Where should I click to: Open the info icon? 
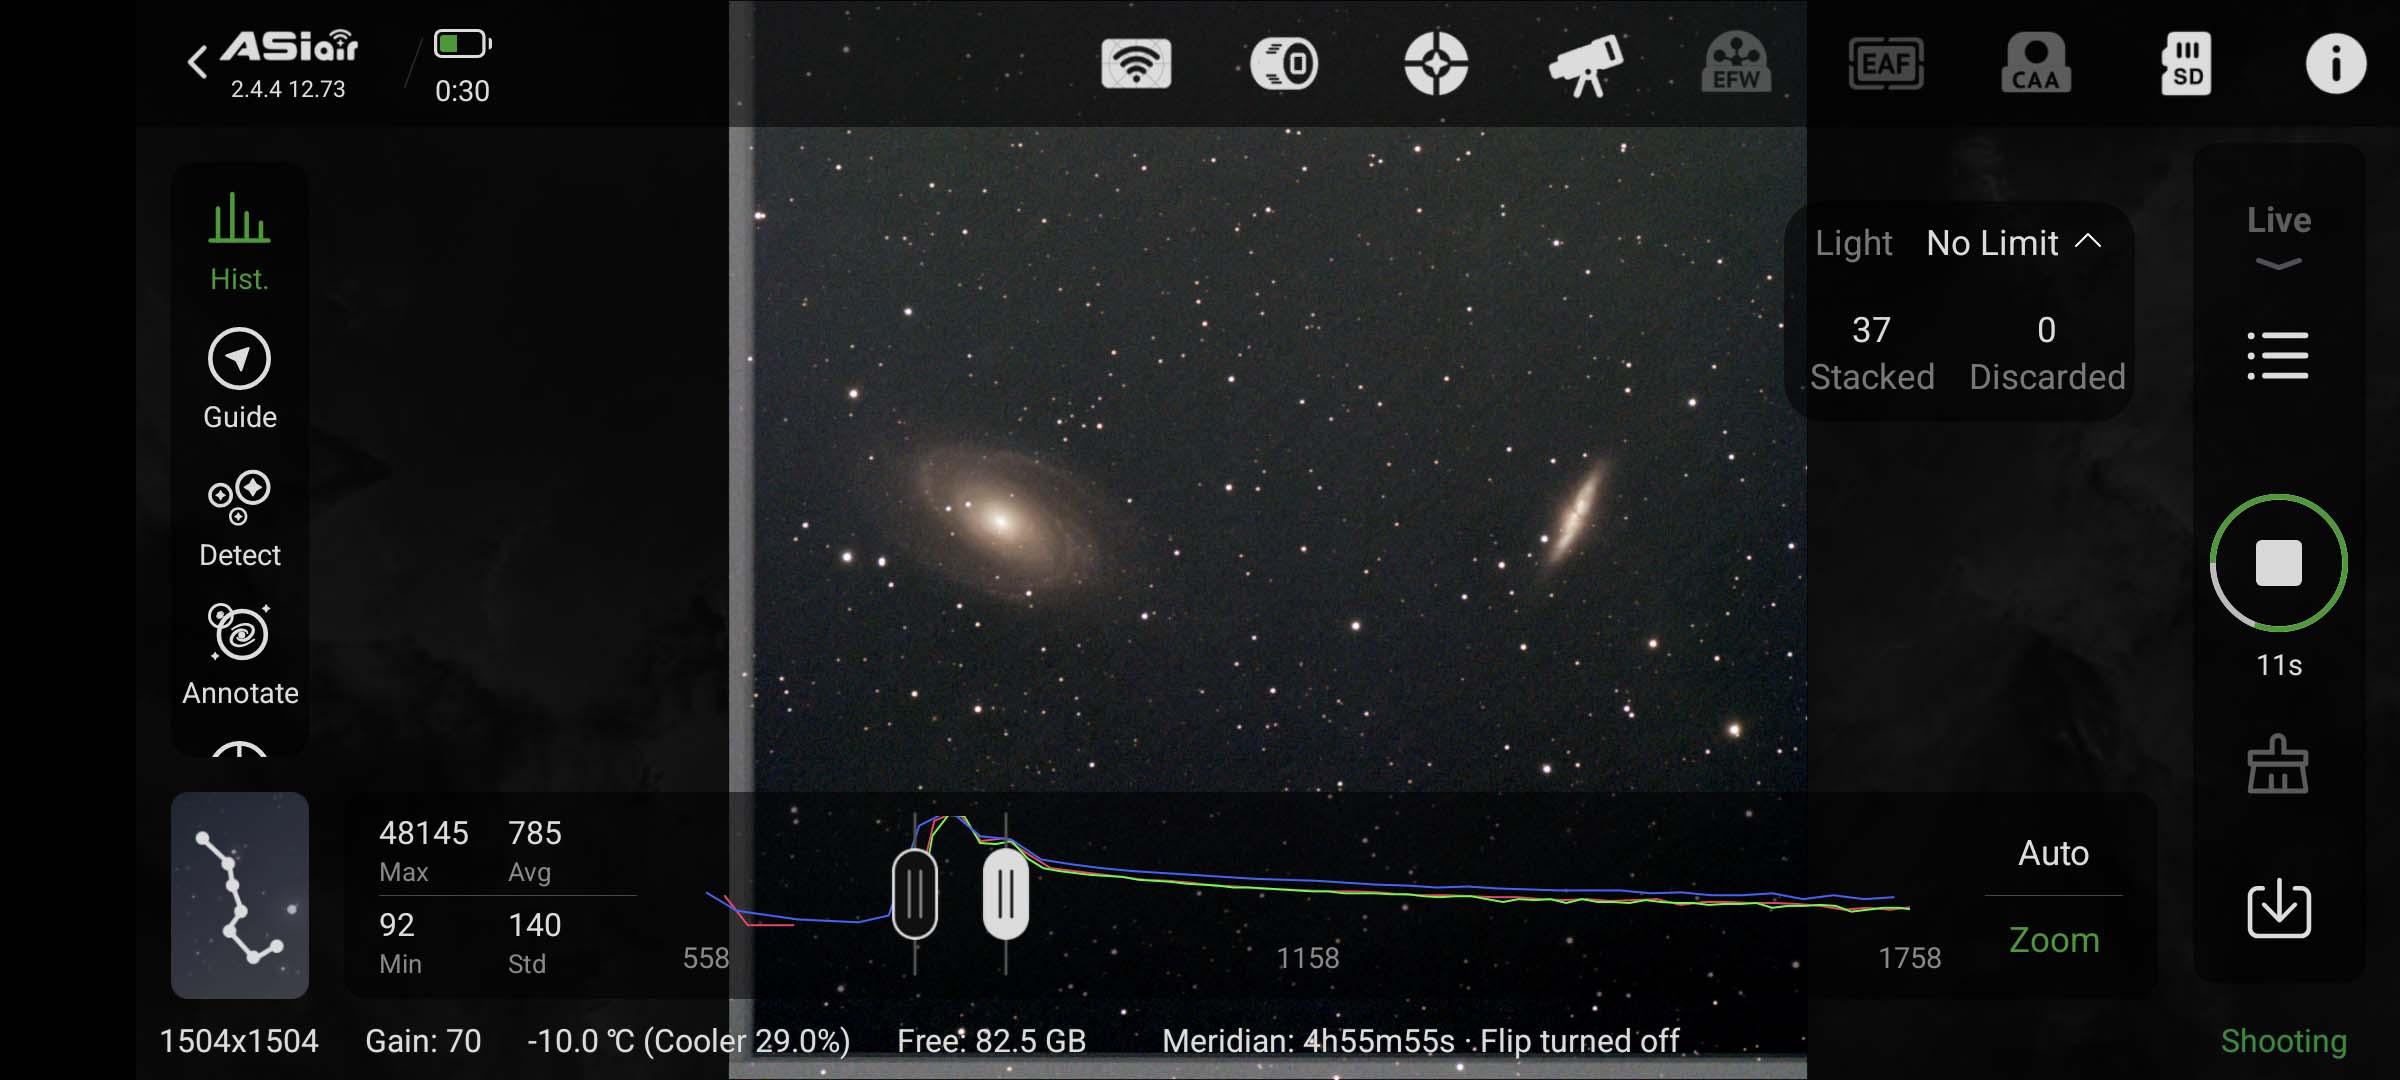[x=2335, y=64]
